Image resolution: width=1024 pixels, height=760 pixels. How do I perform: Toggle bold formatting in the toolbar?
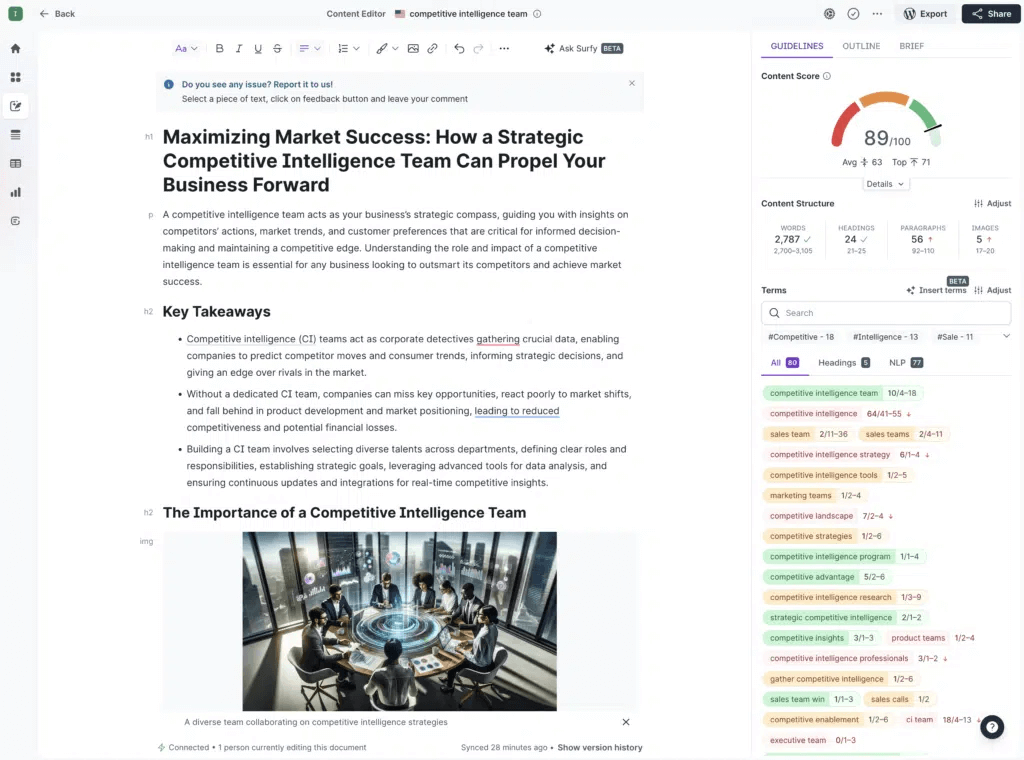pos(219,48)
